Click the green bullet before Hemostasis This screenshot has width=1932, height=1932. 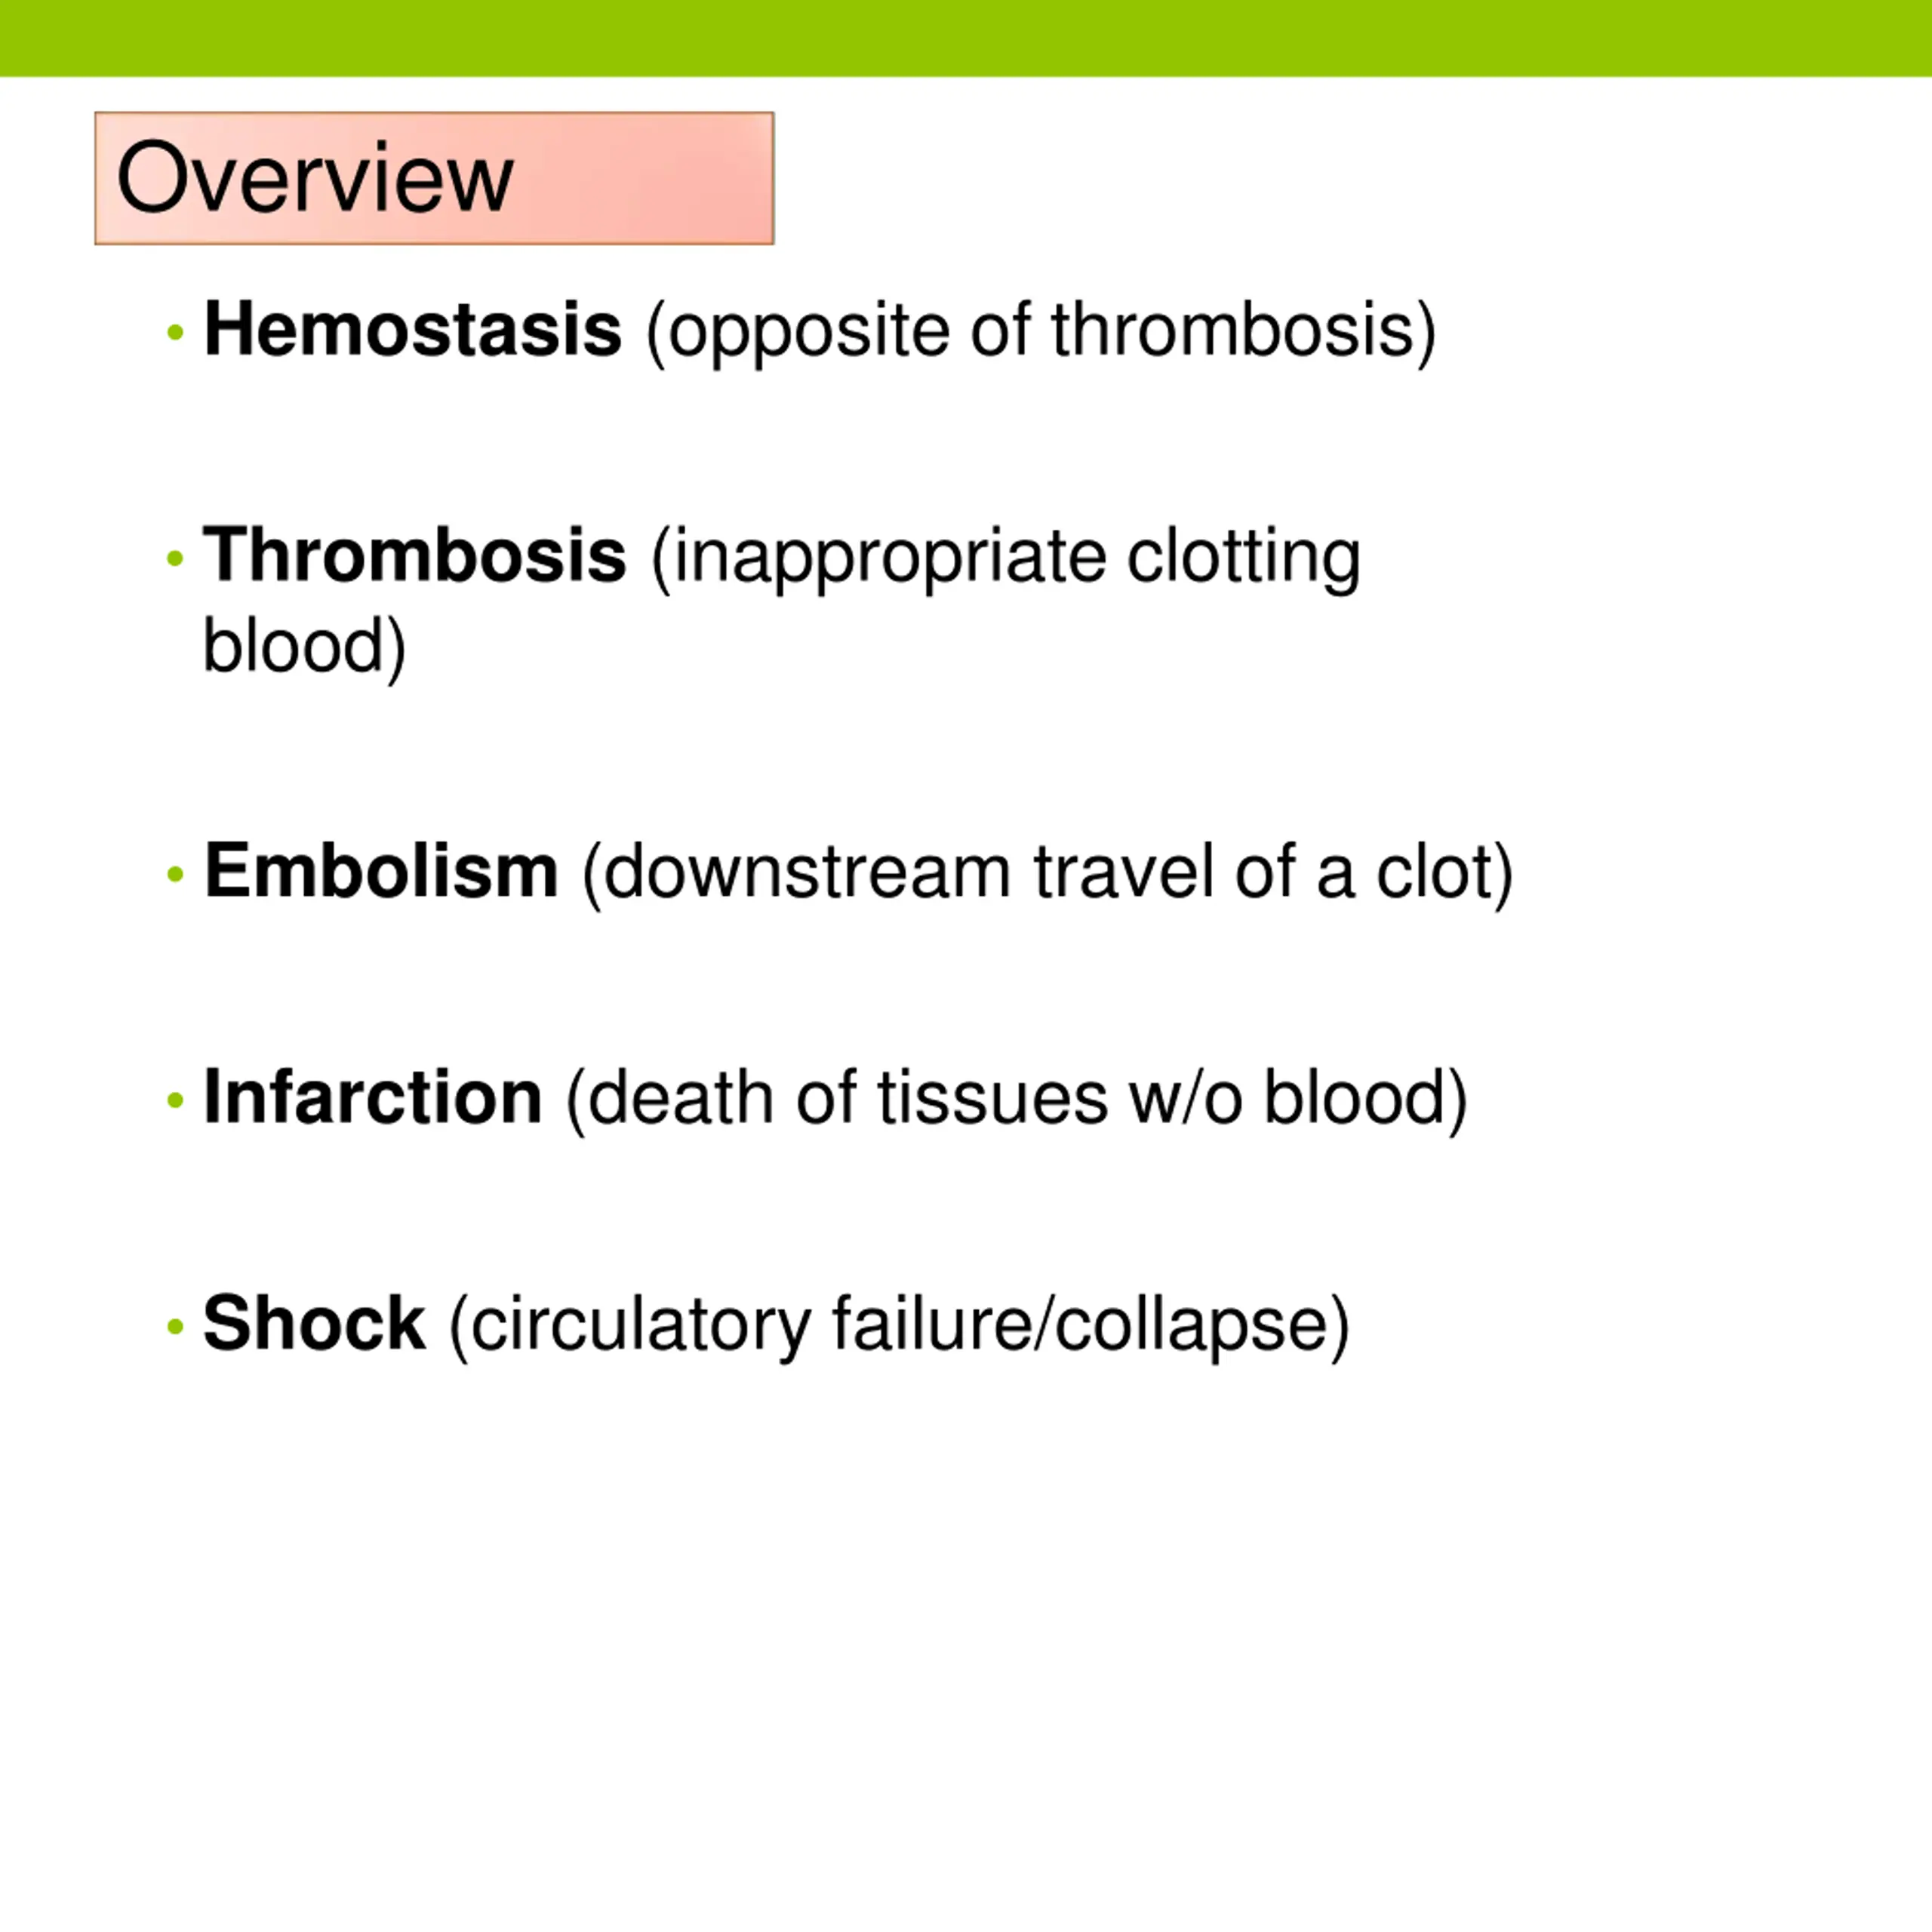176,332
